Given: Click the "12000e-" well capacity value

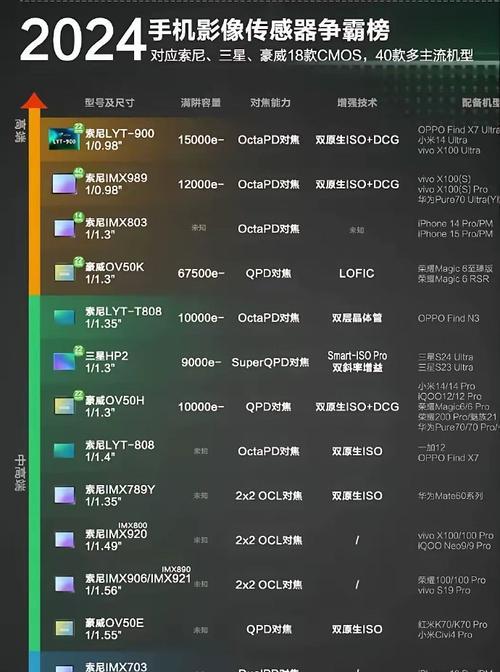Looking at the screenshot, I should point(201,184).
